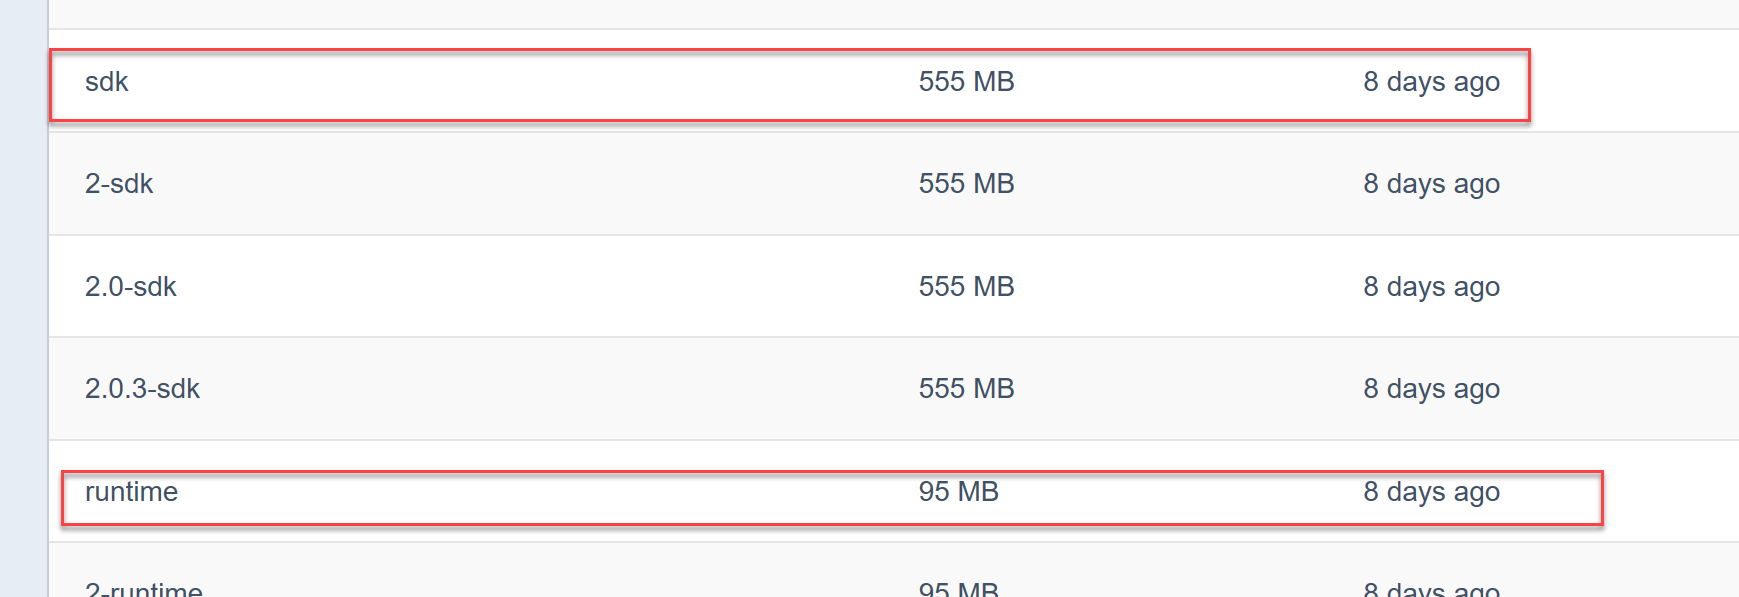This screenshot has width=1739, height=597.
Task: Click the 2.0-sdk row's last updated date
Action: 1431,287
